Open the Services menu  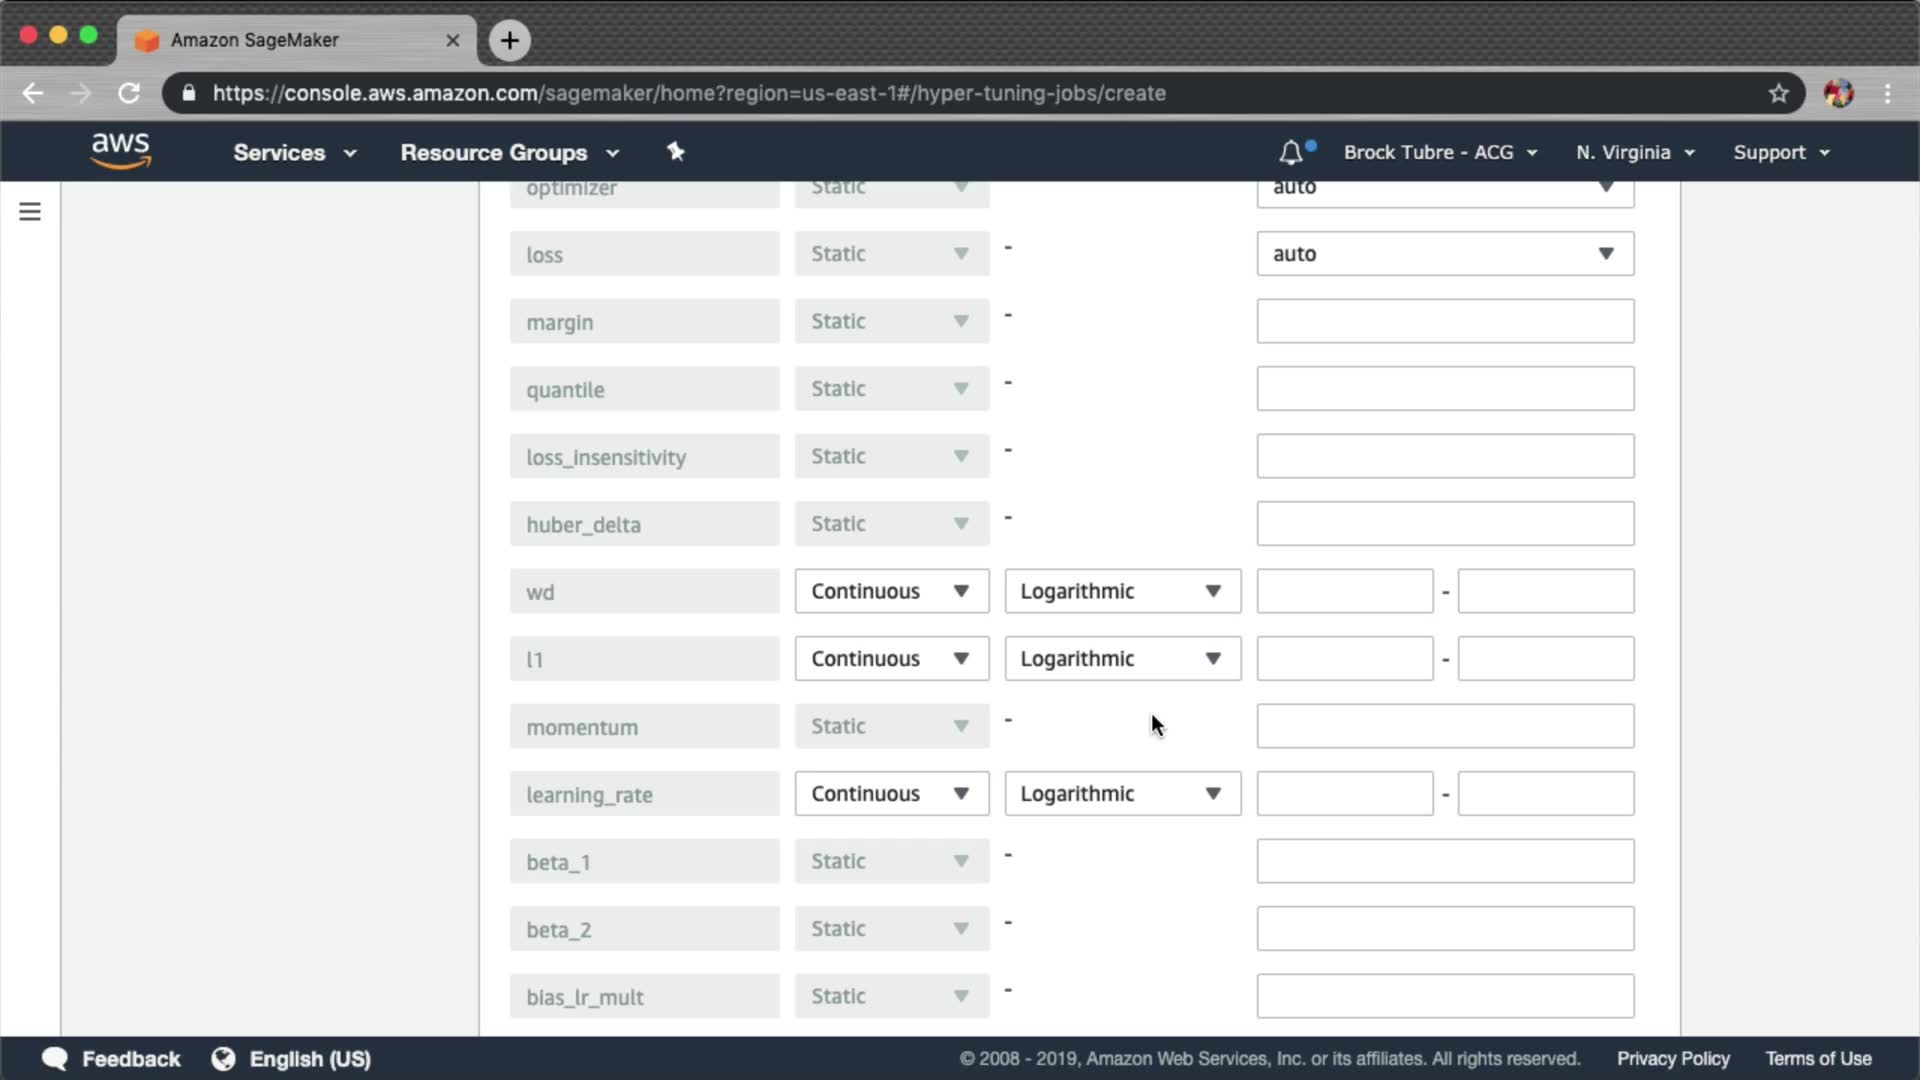pyautogui.click(x=294, y=152)
